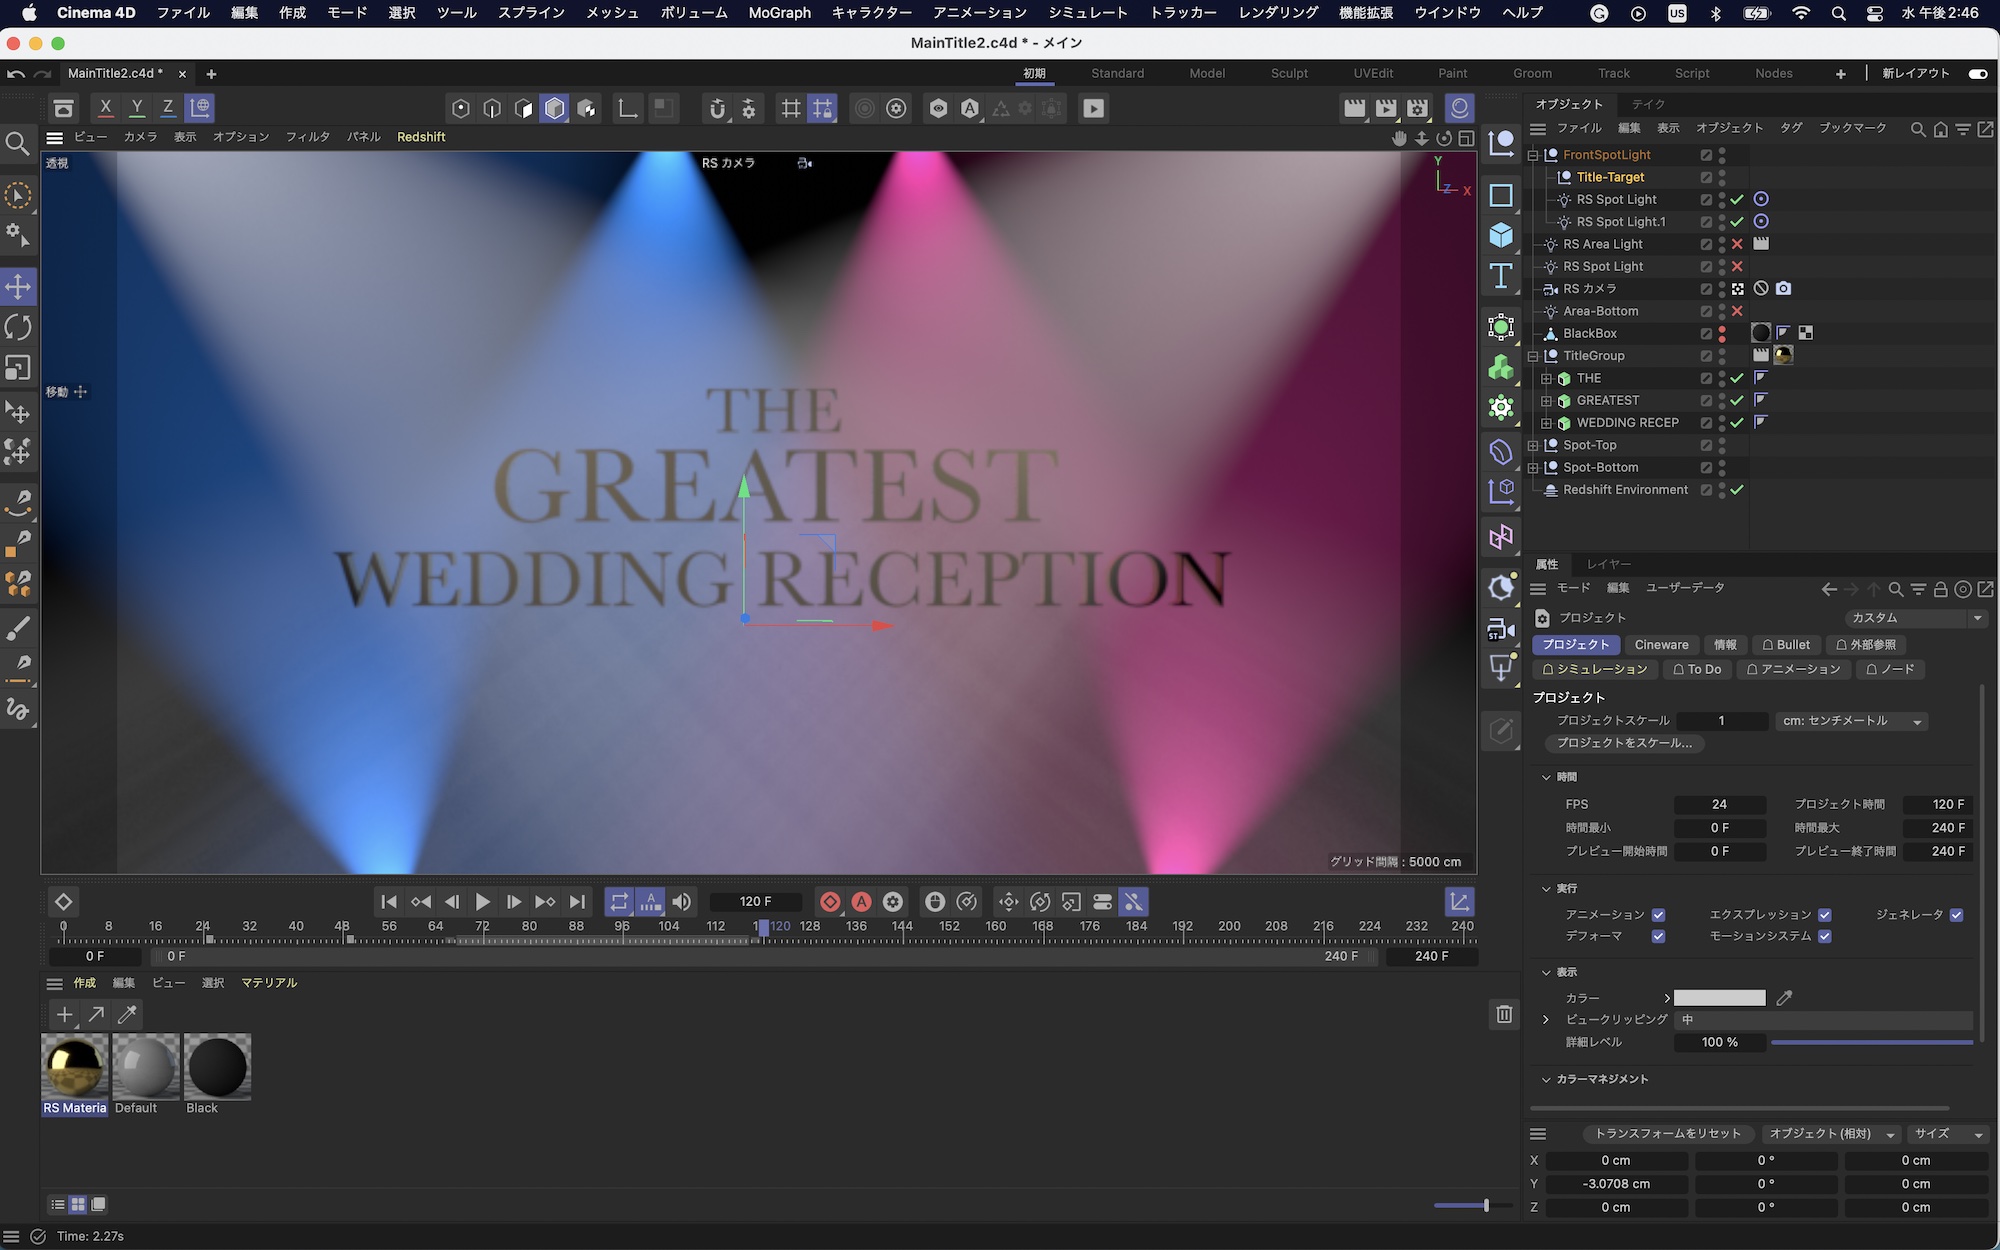Open the MoGraph menu

(779, 13)
